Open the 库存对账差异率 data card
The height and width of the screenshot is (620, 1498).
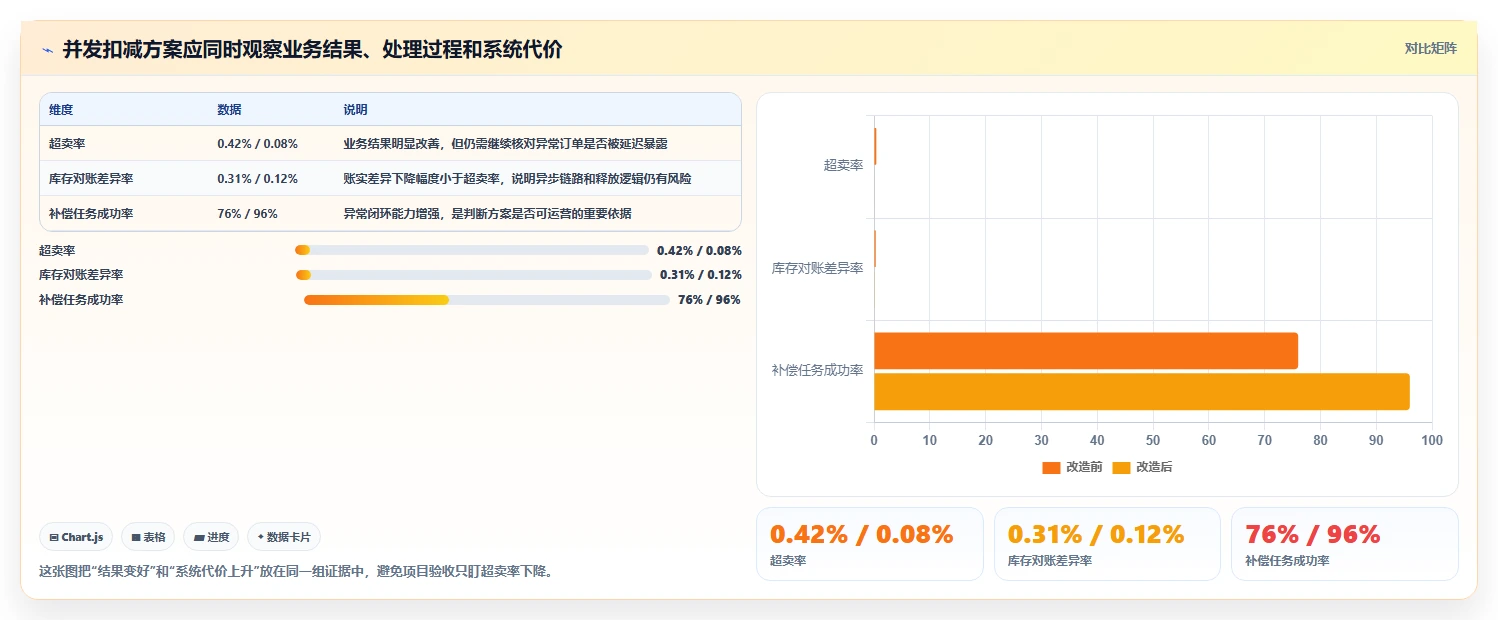tap(1107, 544)
